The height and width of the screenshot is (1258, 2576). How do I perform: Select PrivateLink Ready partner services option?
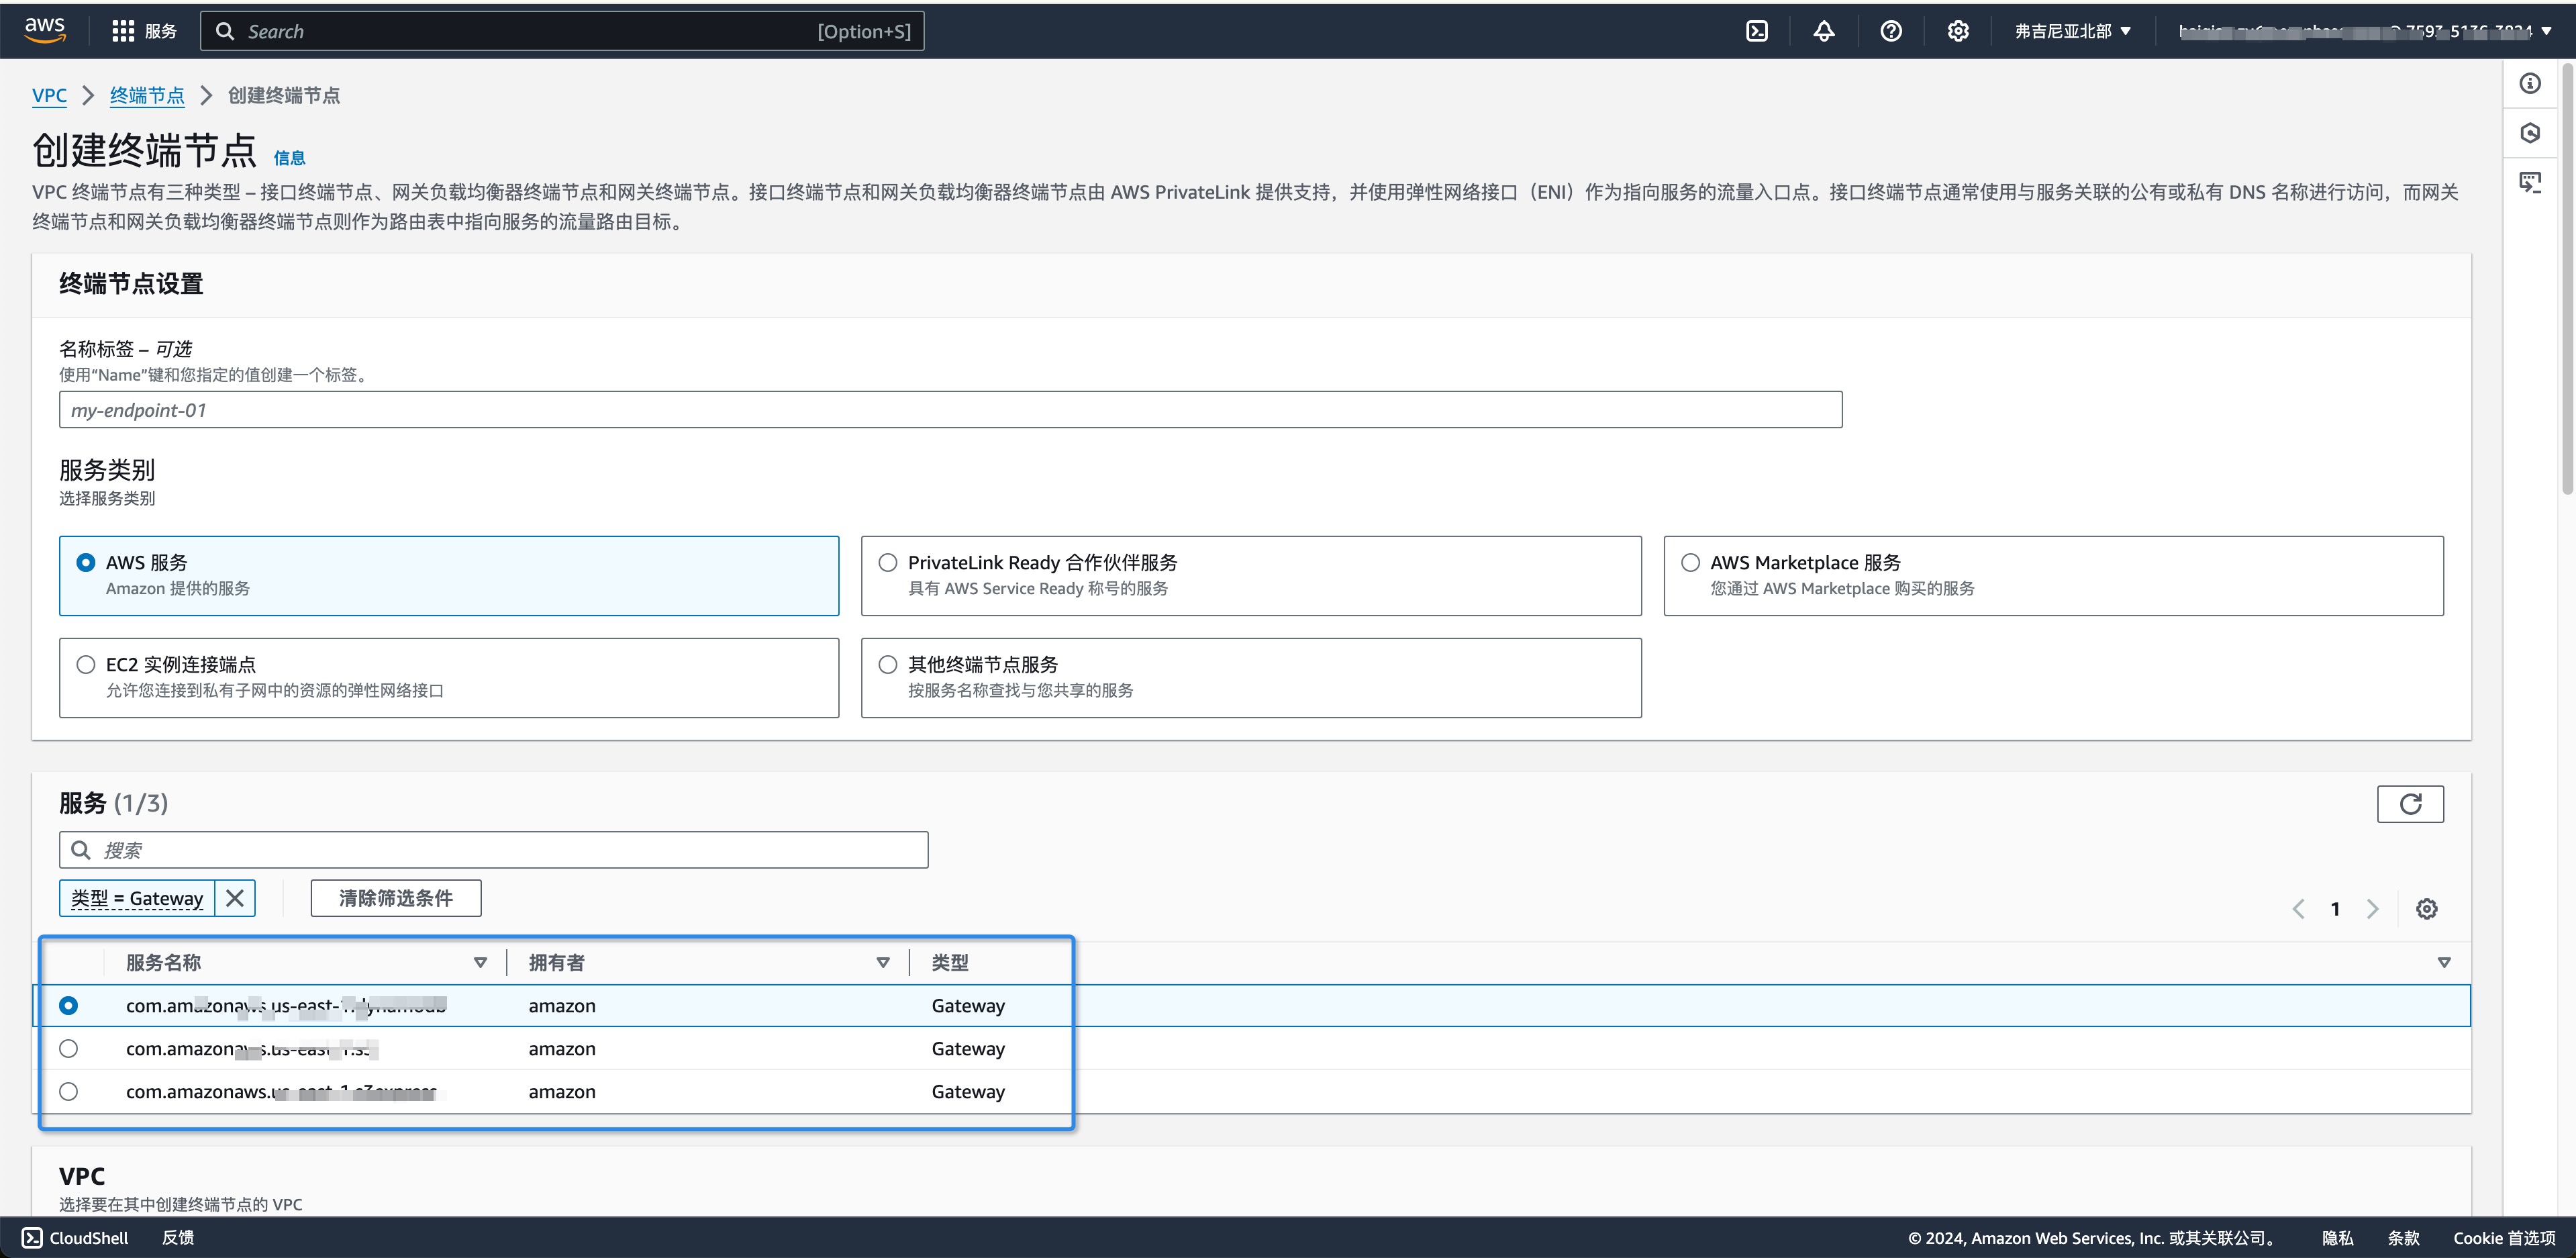(1251, 576)
